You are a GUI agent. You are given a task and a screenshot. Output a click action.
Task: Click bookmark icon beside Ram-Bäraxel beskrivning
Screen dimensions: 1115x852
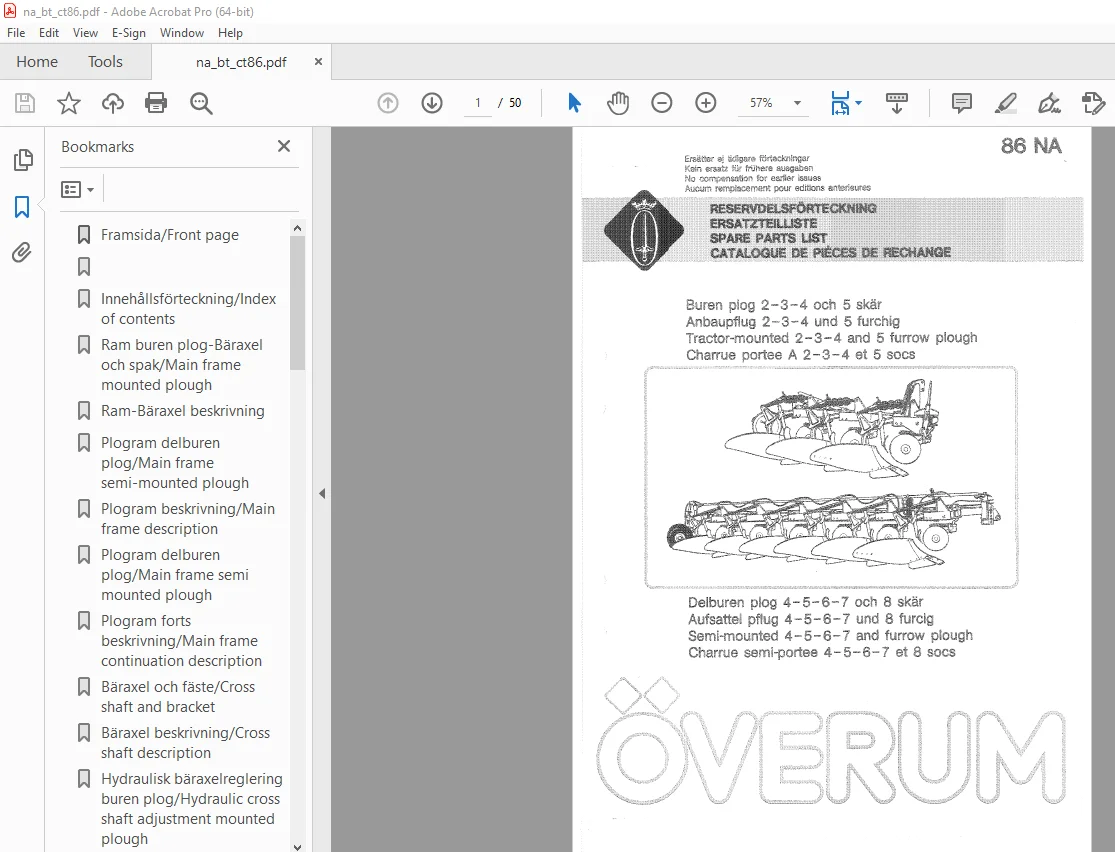pos(84,410)
